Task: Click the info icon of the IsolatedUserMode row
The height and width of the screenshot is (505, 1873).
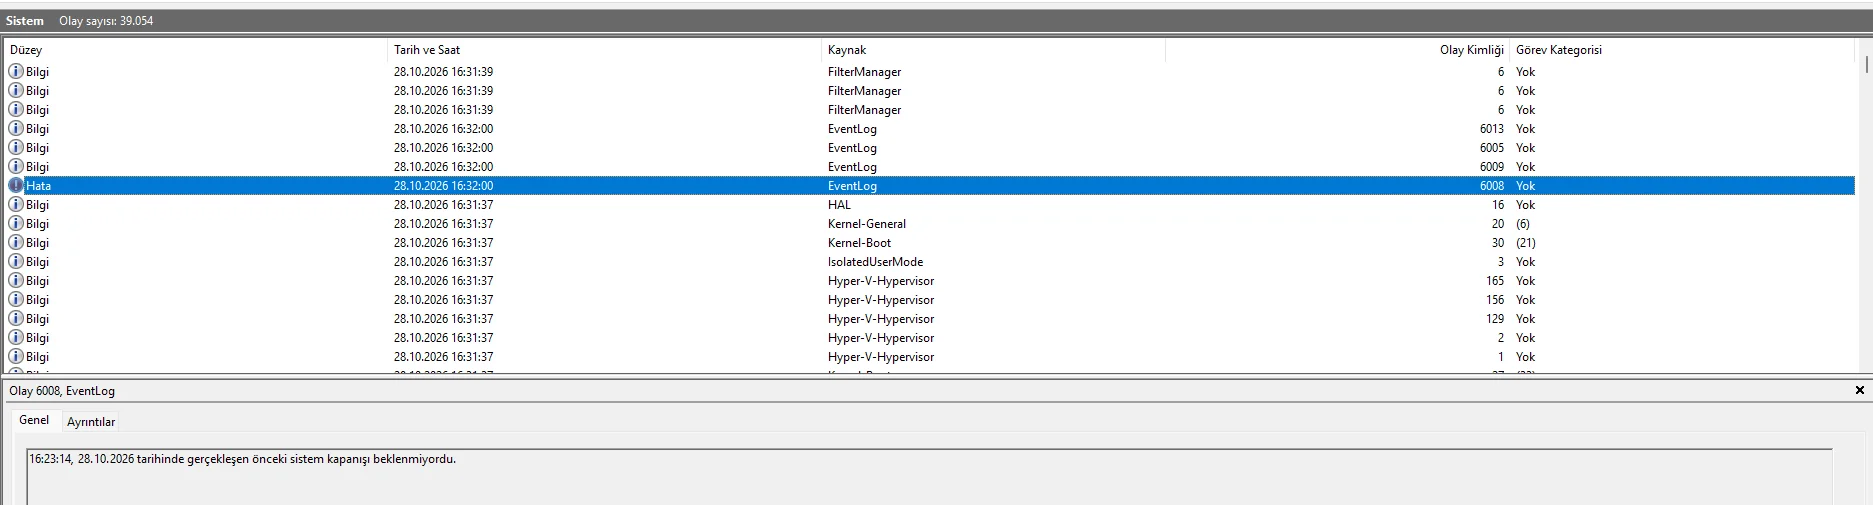Action: pos(16,262)
